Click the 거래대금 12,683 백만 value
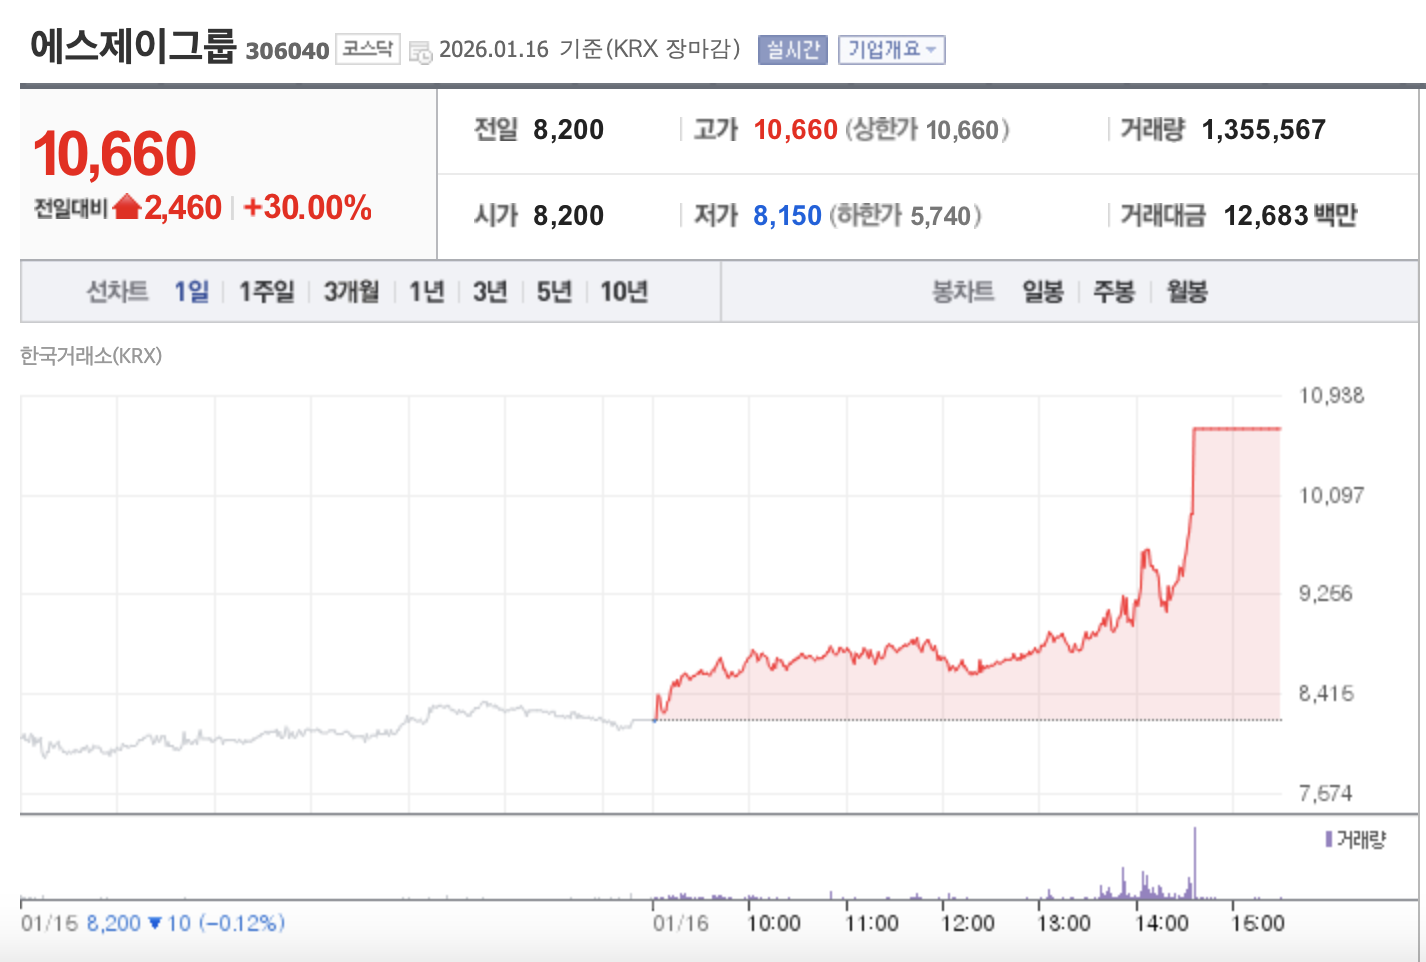Screen dimensions: 1426x962 pos(1290,216)
